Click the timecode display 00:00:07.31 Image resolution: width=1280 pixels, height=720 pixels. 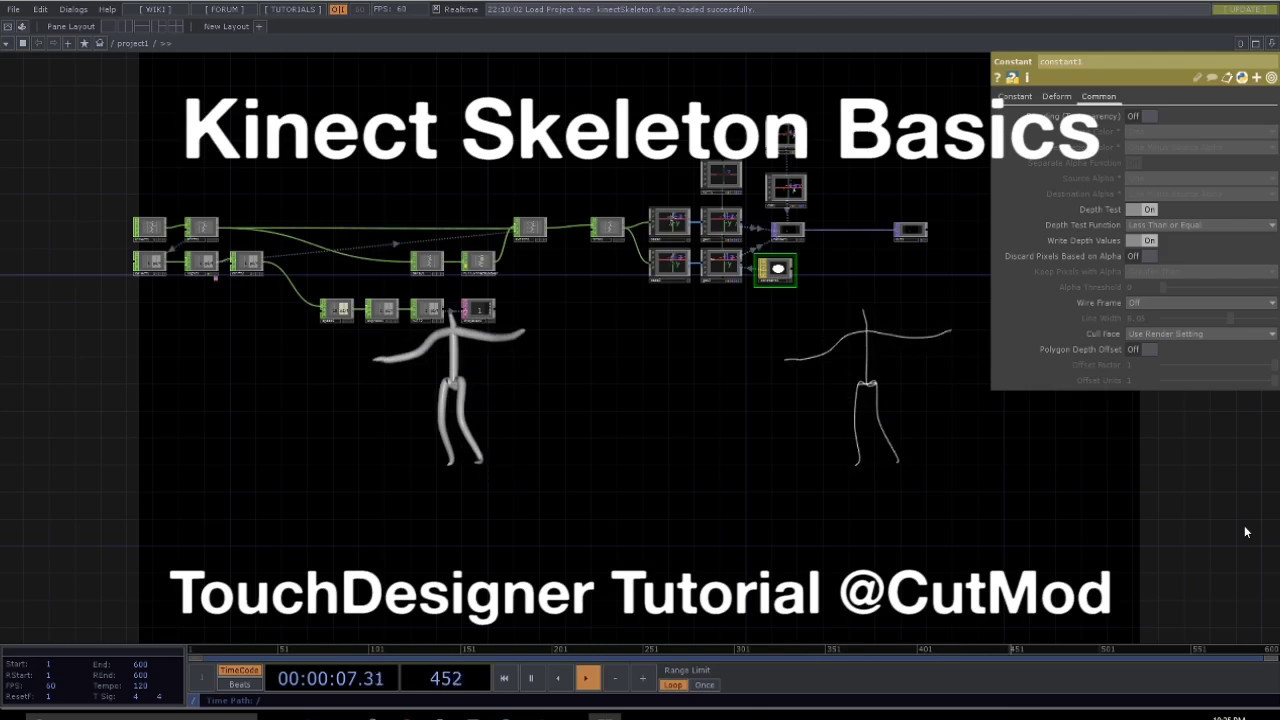[331, 678]
